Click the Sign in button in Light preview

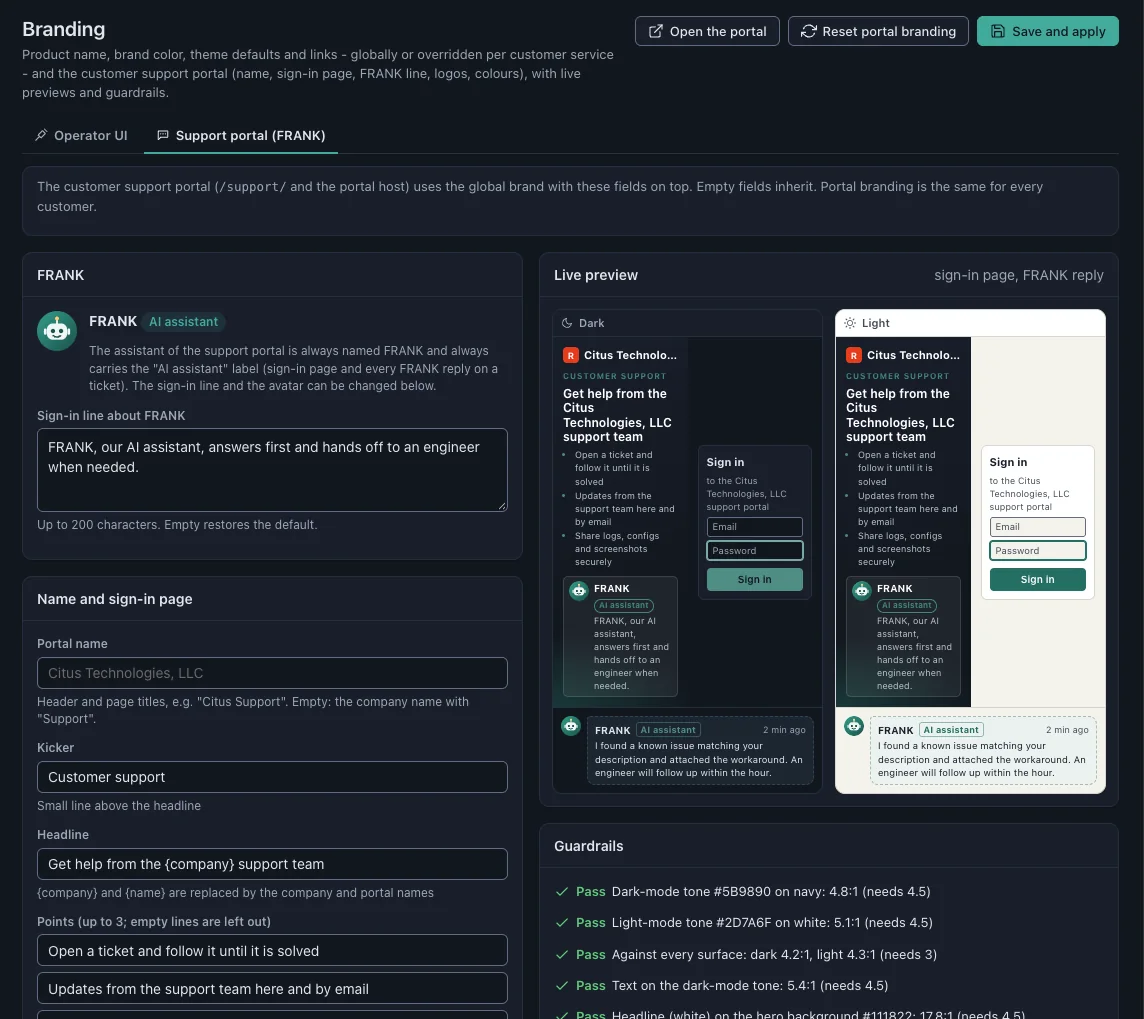(1037, 579)
